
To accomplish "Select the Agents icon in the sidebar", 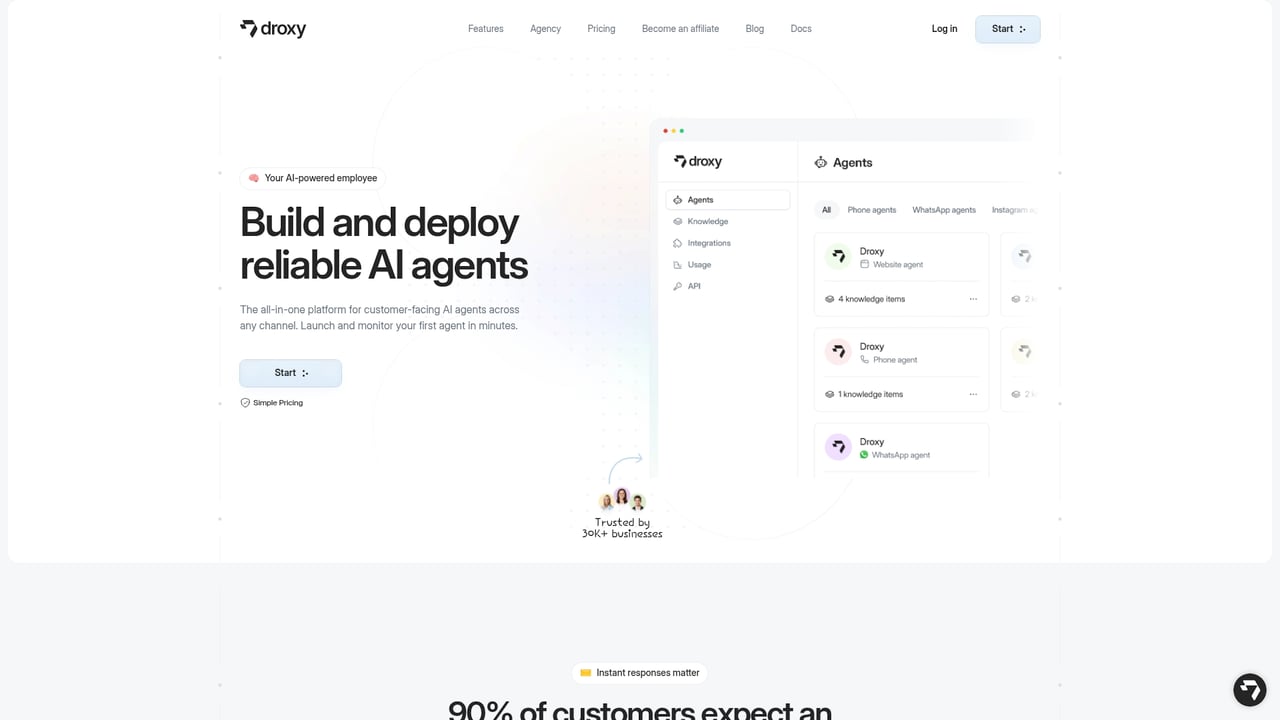I will [678, 199].
